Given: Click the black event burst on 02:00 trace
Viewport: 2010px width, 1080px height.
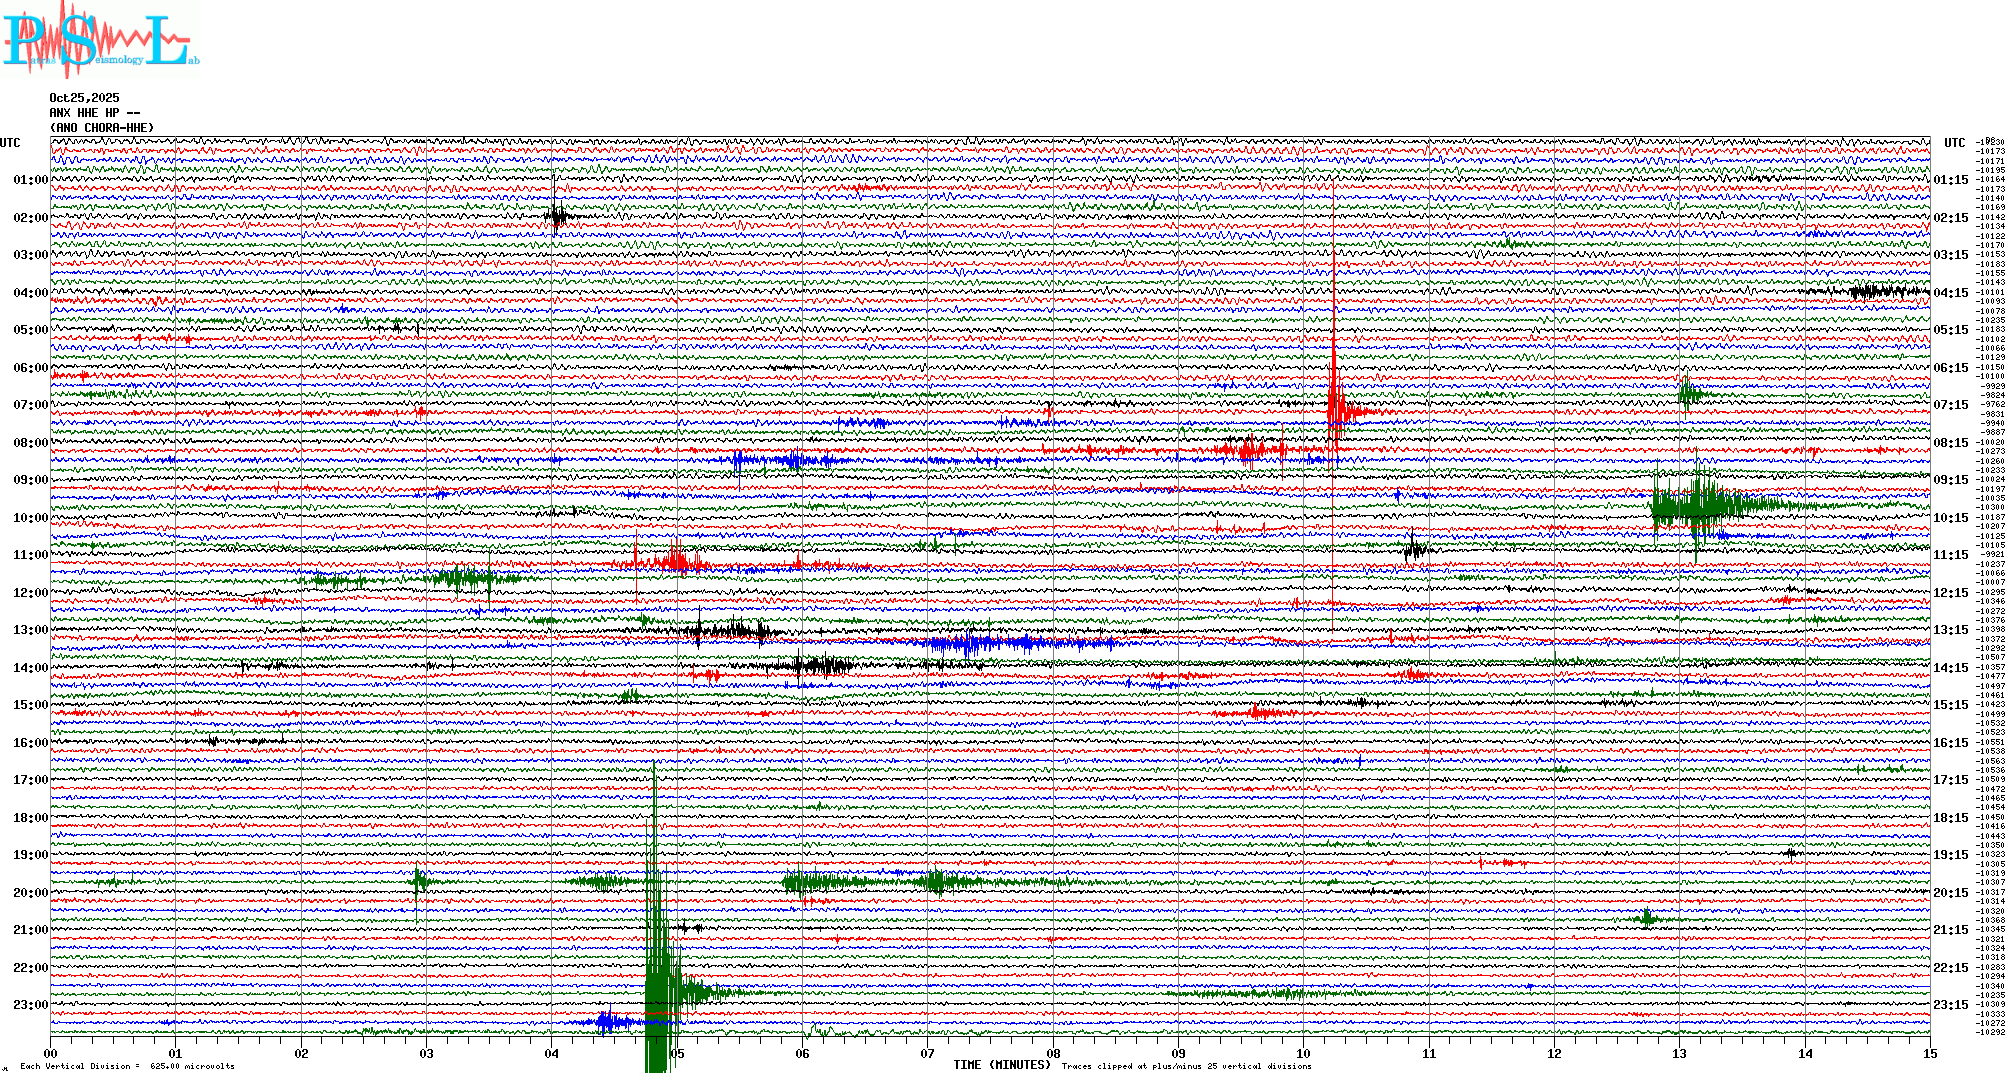Looking at the screenshot, I should click(x=557, y=216).
